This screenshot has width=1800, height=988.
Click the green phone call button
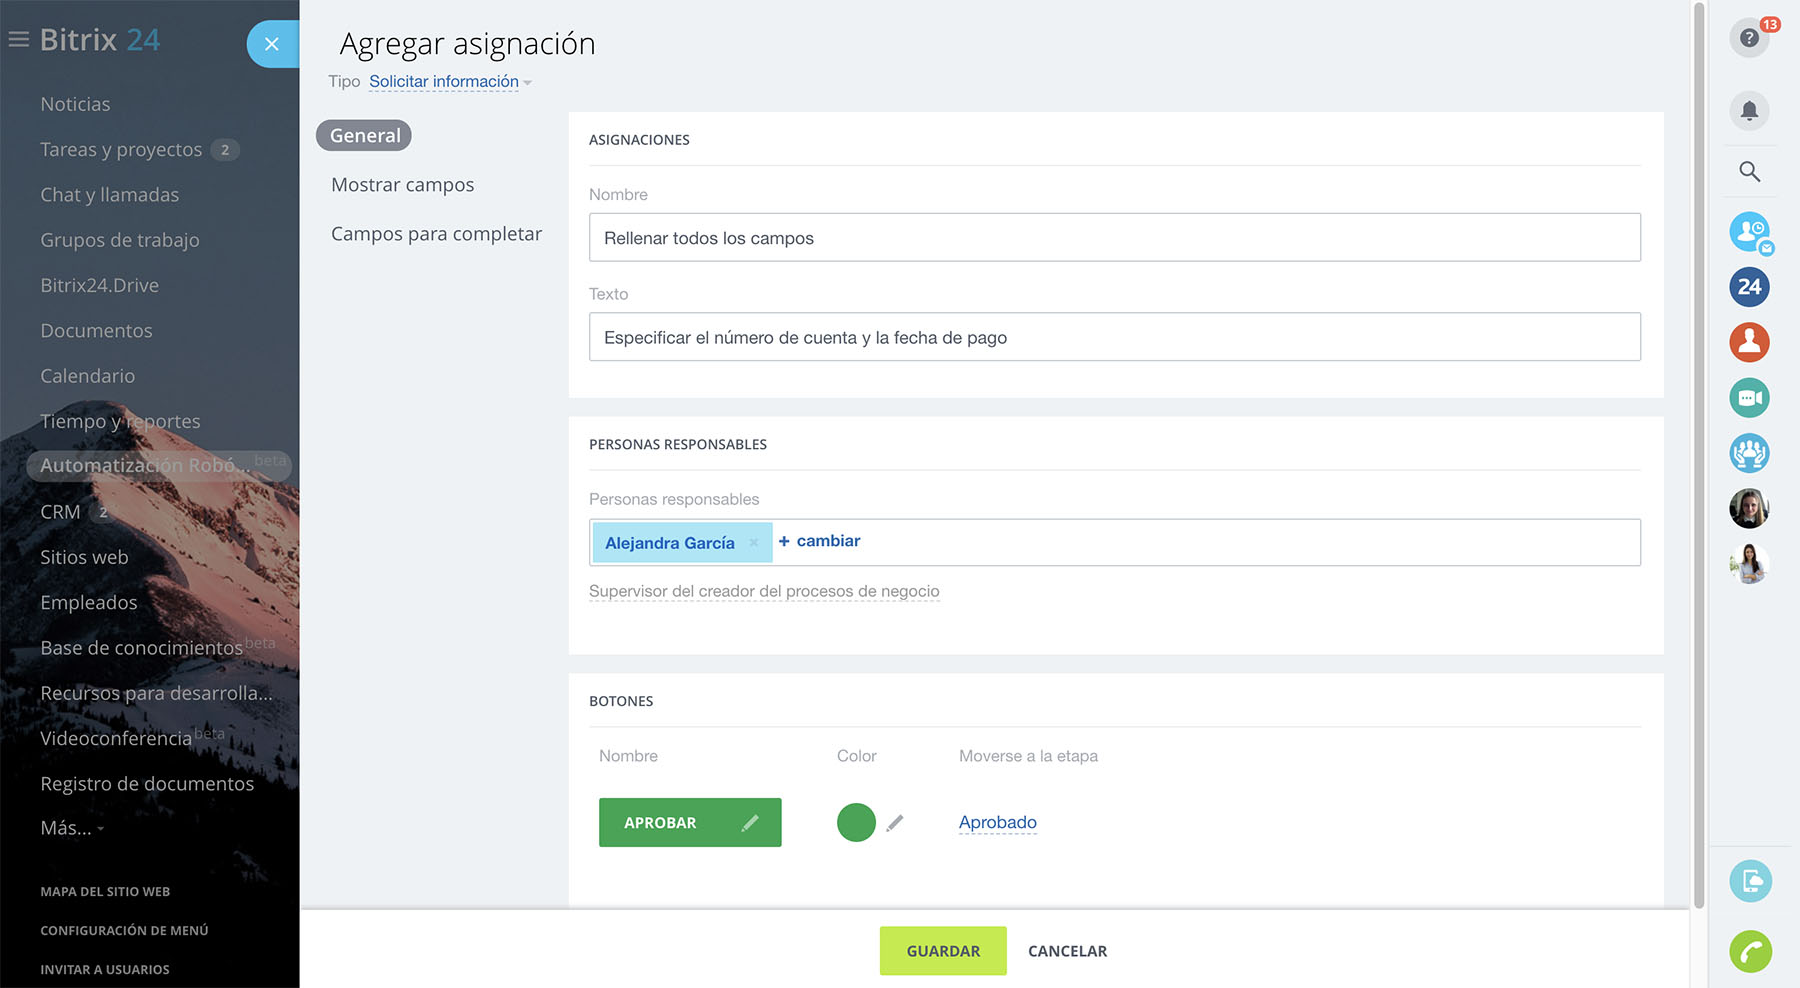tap(1750, 951)
